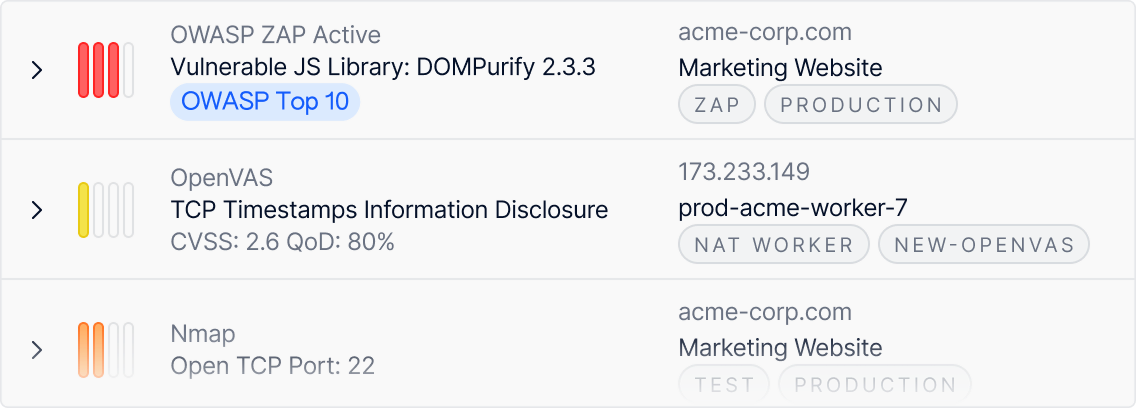The height and width of the screenshot is (408, 1136).
Task: Select the ZAP tag
Action: (716, 105)
